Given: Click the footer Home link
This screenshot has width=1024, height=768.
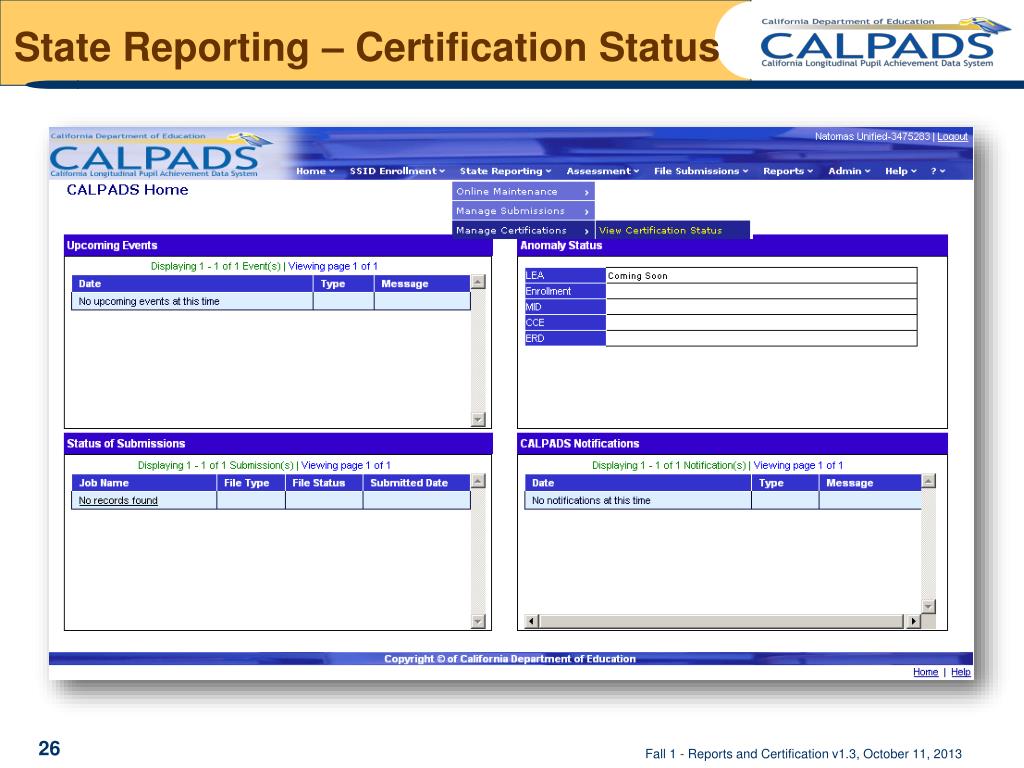Looking at the screenshot, I should [925, 672].
